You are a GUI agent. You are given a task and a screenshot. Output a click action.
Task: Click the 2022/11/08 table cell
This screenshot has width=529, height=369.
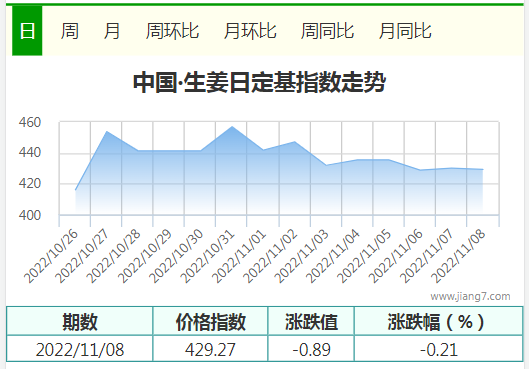tap(80, 349)
